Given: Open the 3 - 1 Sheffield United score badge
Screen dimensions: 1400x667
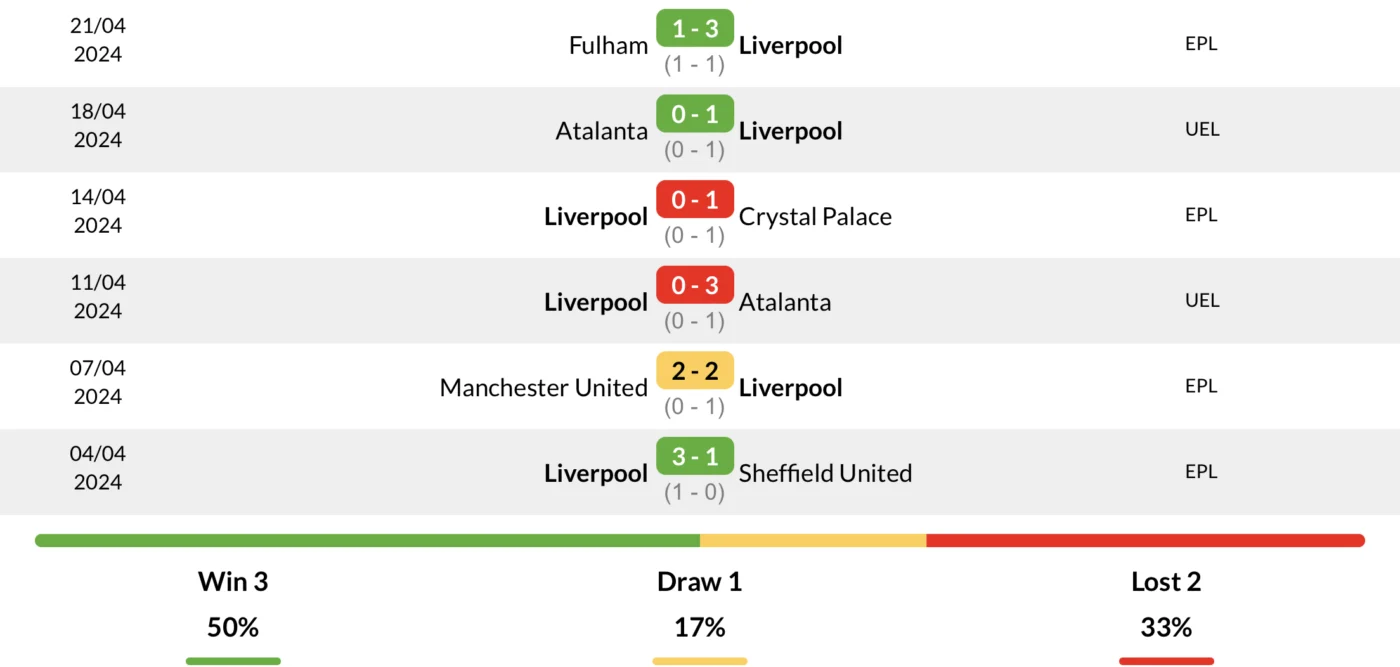Looking at the screenshot, I should tap(695, 457).
